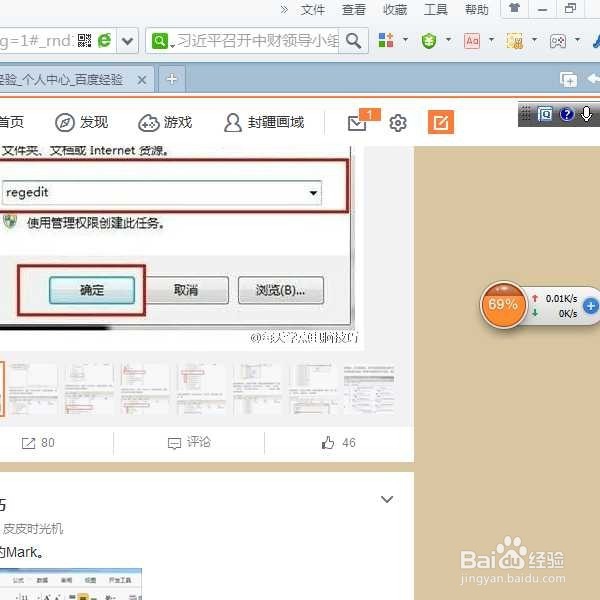Like the post with thumbs-up 46

click(x=338, y=443)
